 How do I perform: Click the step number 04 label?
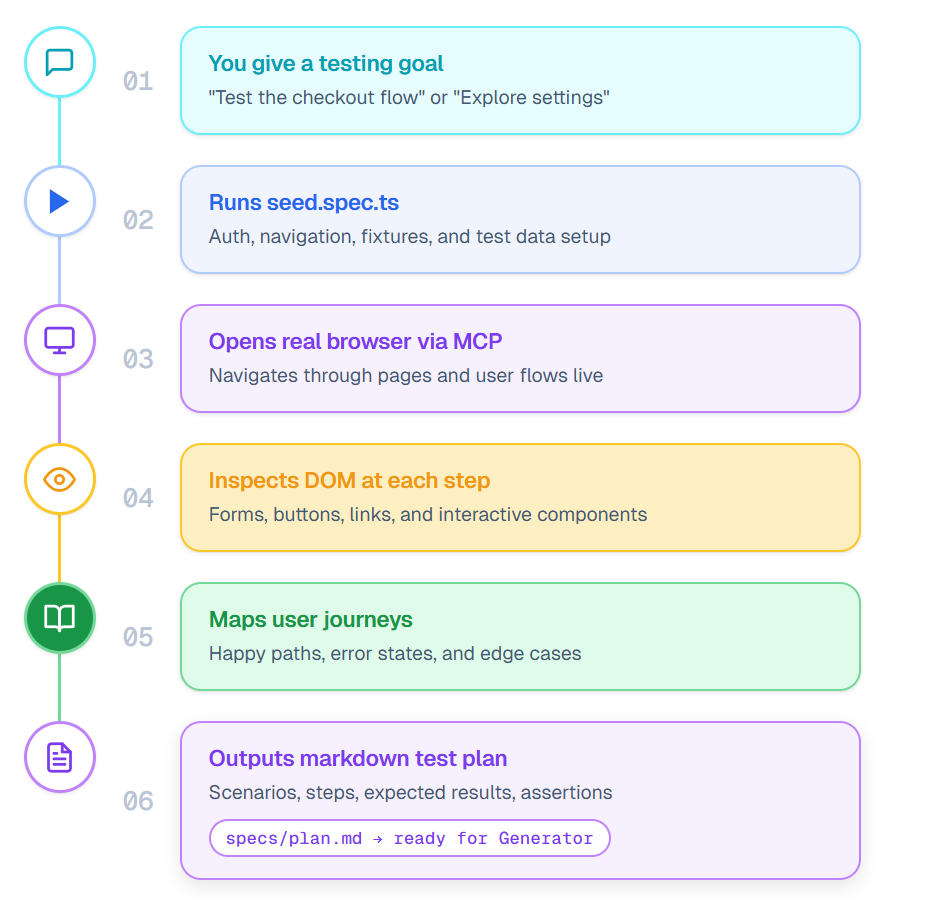tap(138, 498)
